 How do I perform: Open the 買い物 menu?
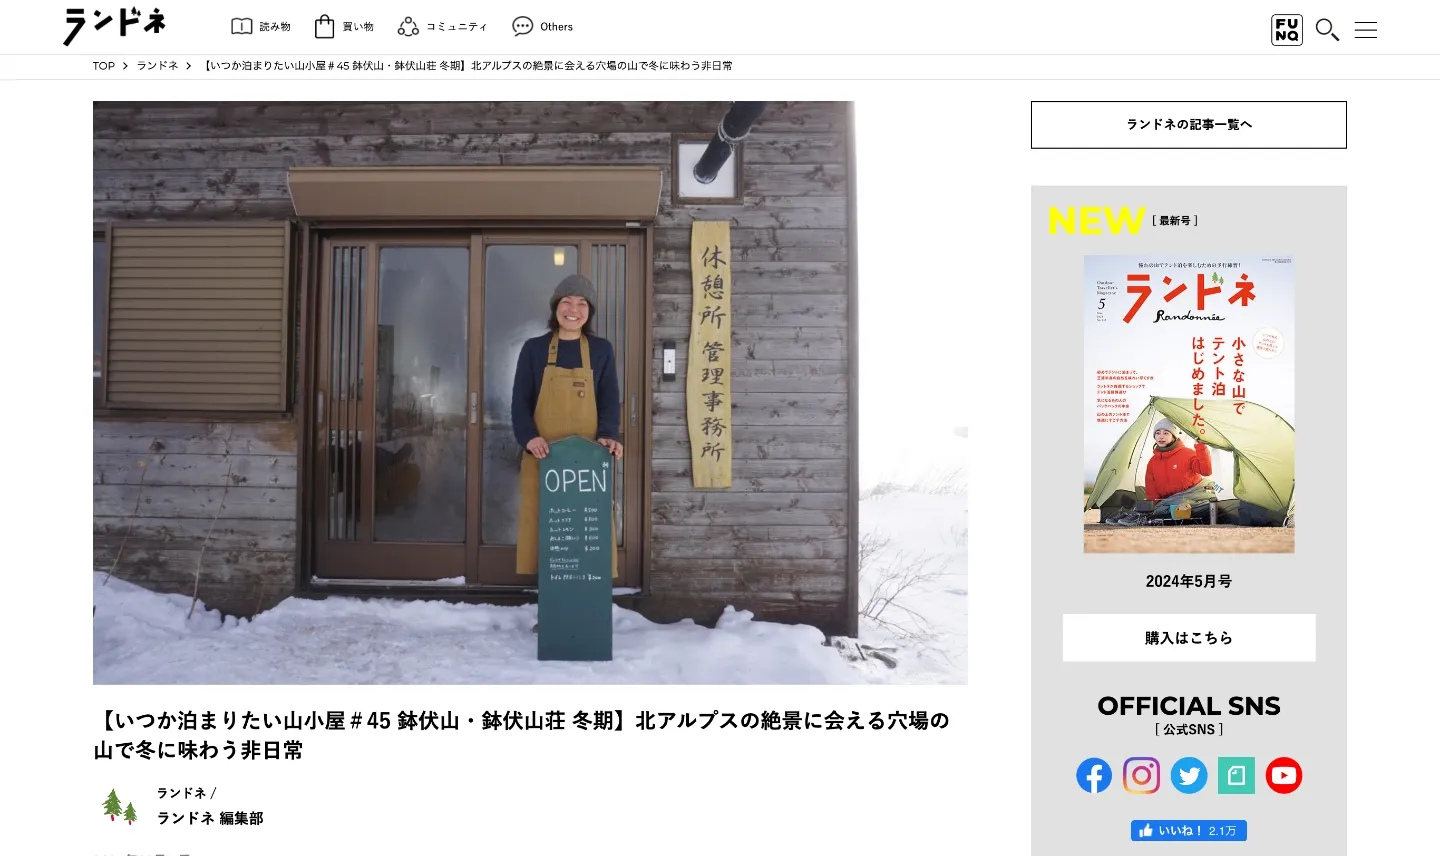[344, 27]
